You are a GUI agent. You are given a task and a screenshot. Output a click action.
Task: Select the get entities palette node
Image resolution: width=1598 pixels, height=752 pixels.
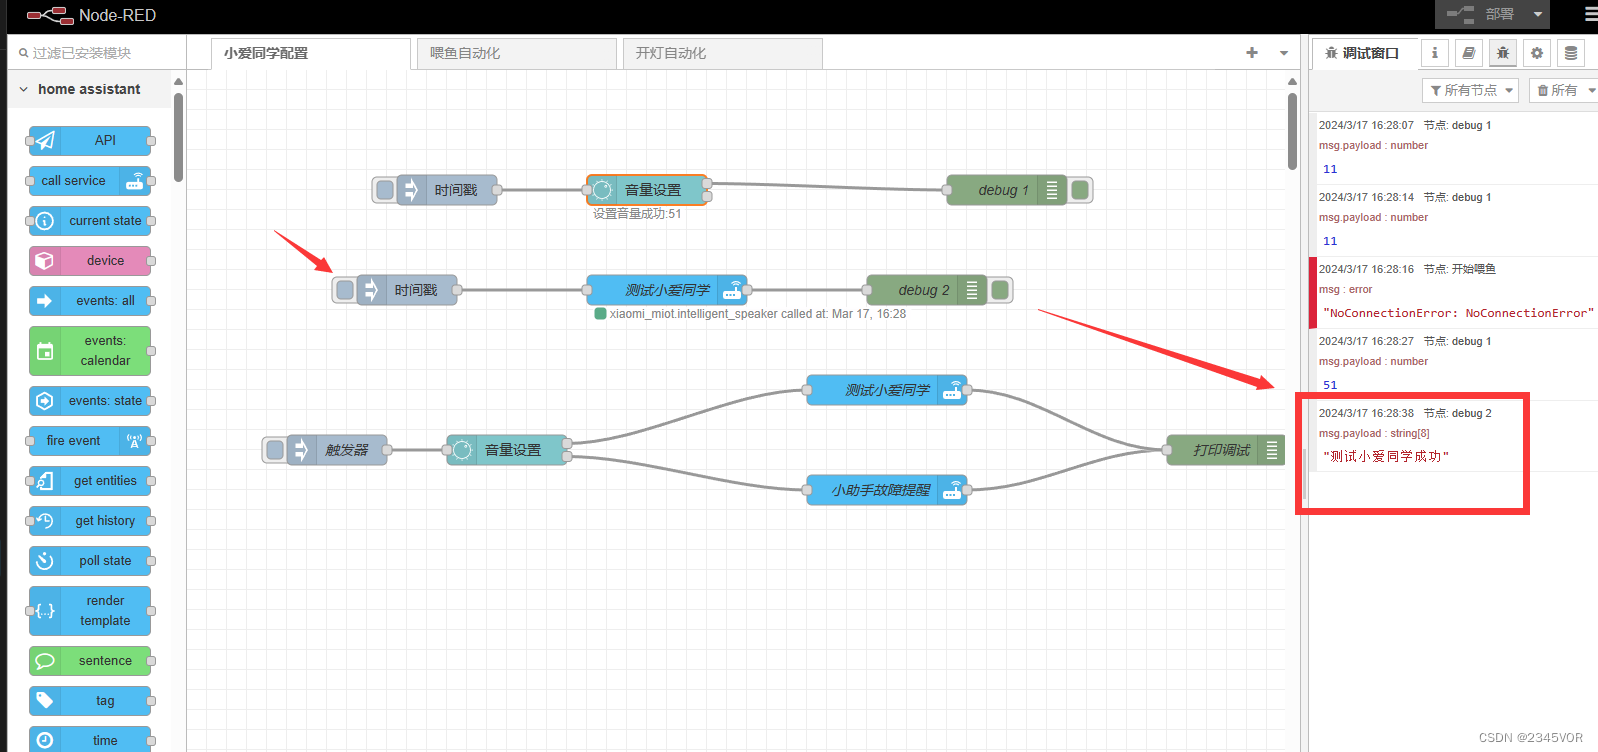[90, 481]
